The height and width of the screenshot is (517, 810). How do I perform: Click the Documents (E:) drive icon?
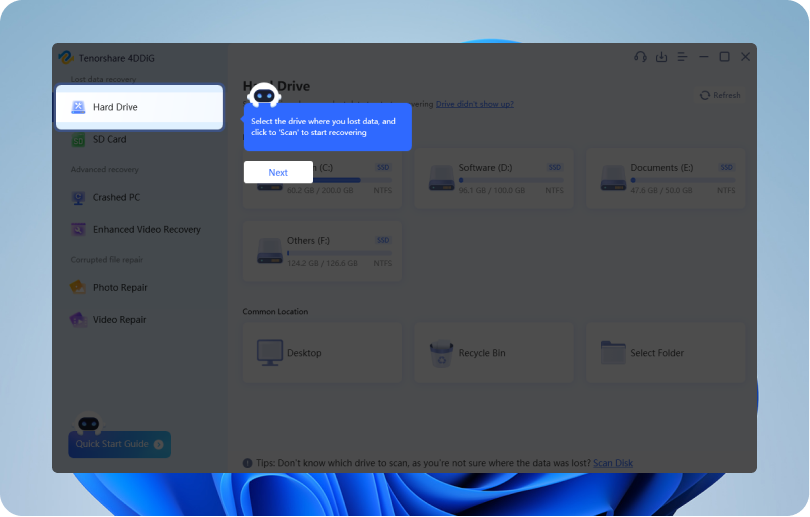(x=613, y=178)
